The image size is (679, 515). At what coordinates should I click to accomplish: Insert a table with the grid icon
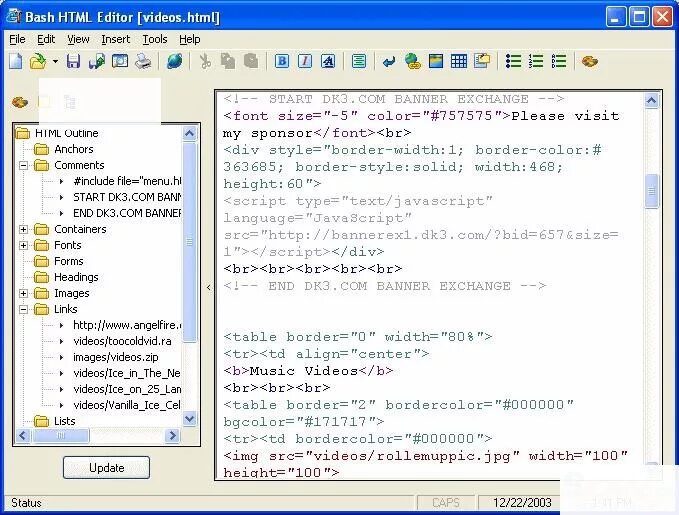coord(459,61)
